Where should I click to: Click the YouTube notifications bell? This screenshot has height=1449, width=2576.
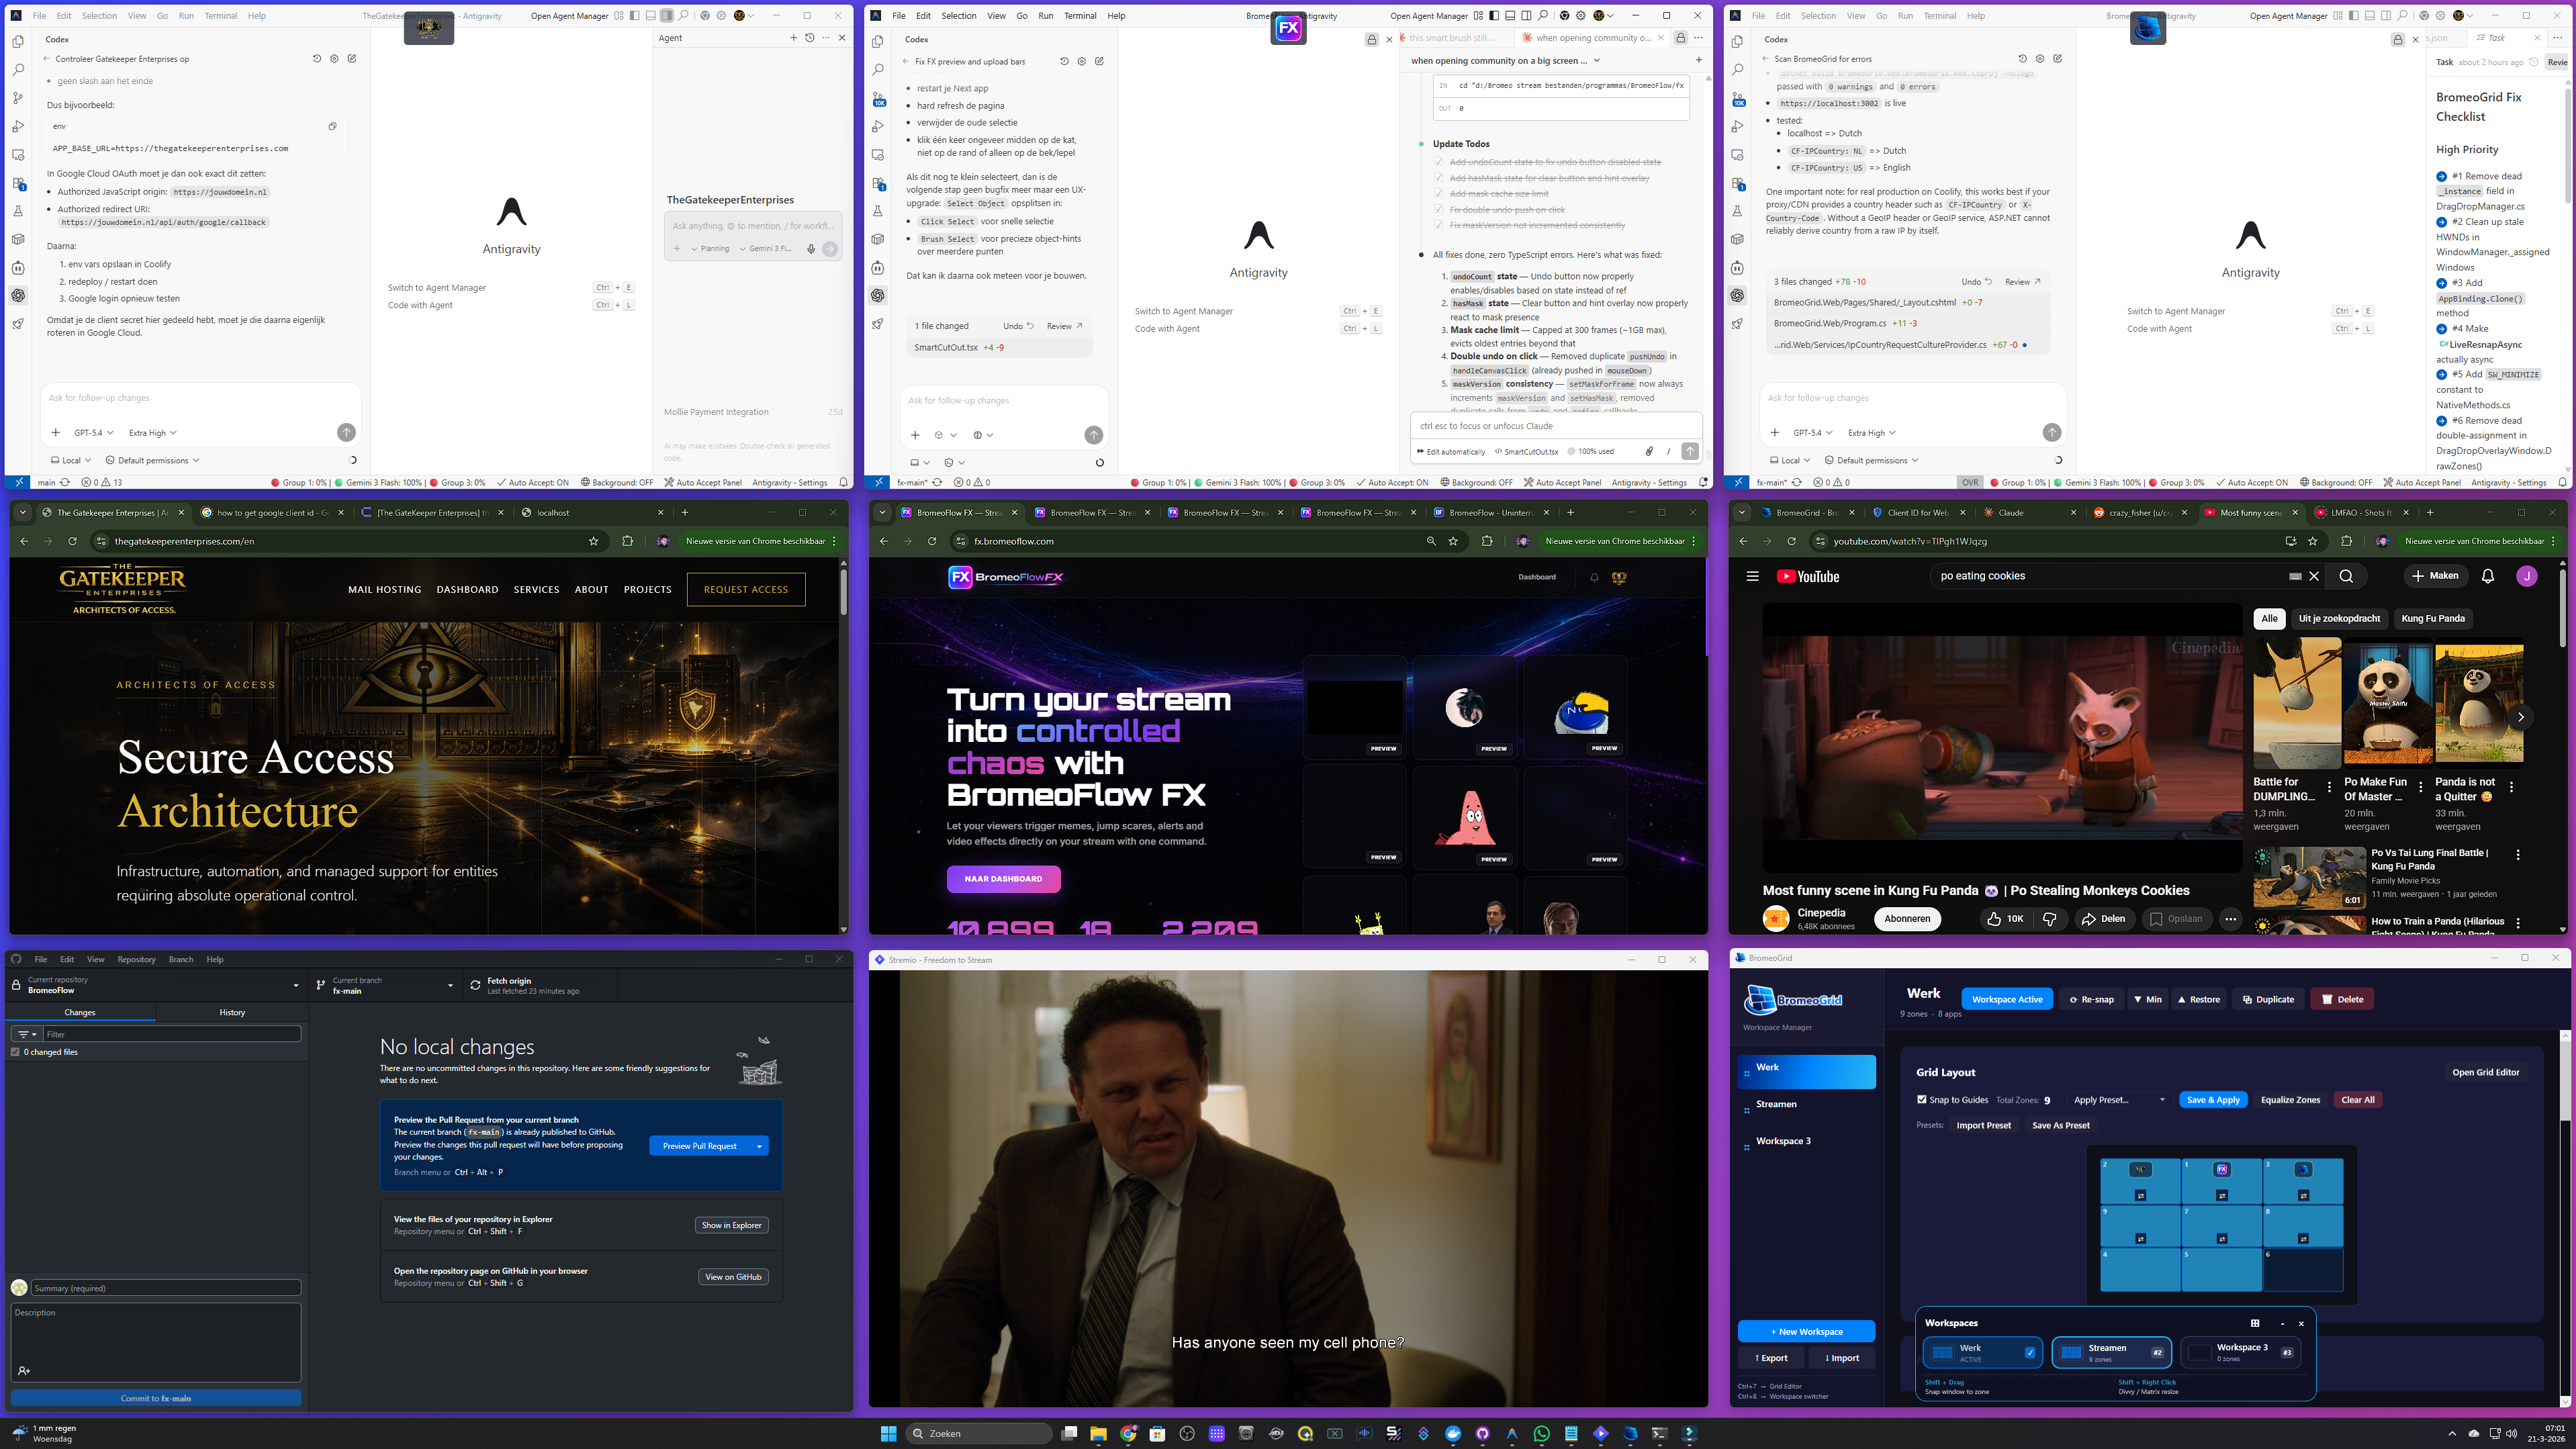[2488, 576]
